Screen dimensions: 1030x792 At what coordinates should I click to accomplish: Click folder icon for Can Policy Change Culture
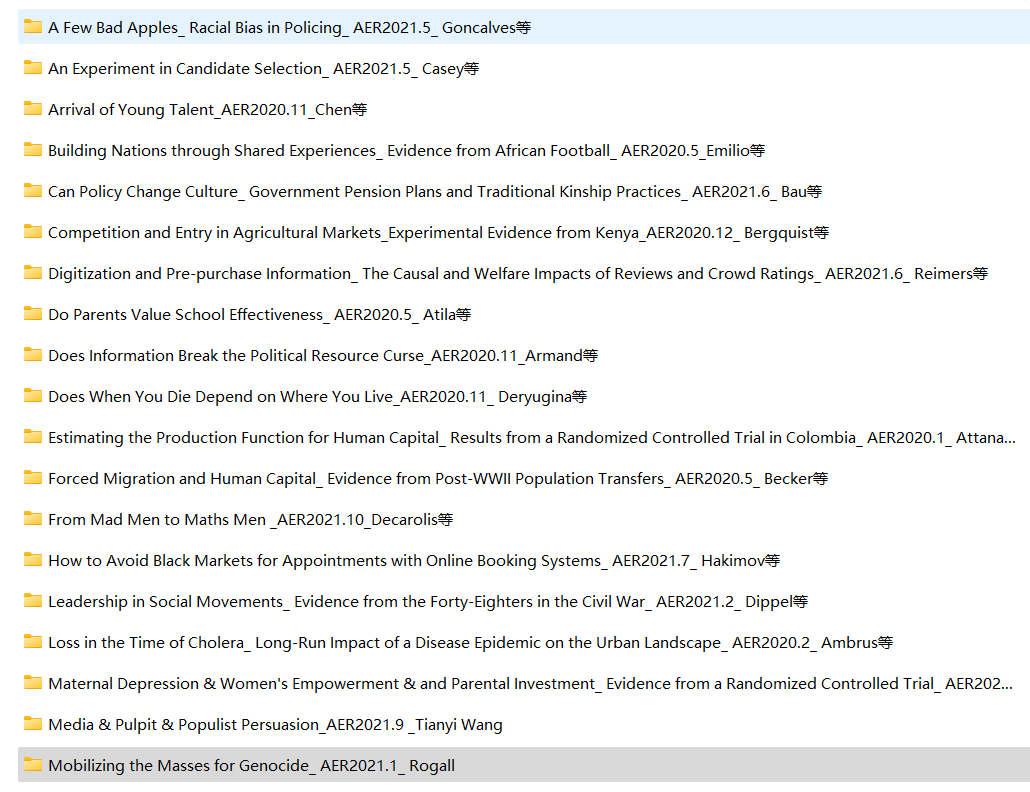pos(33,191)
